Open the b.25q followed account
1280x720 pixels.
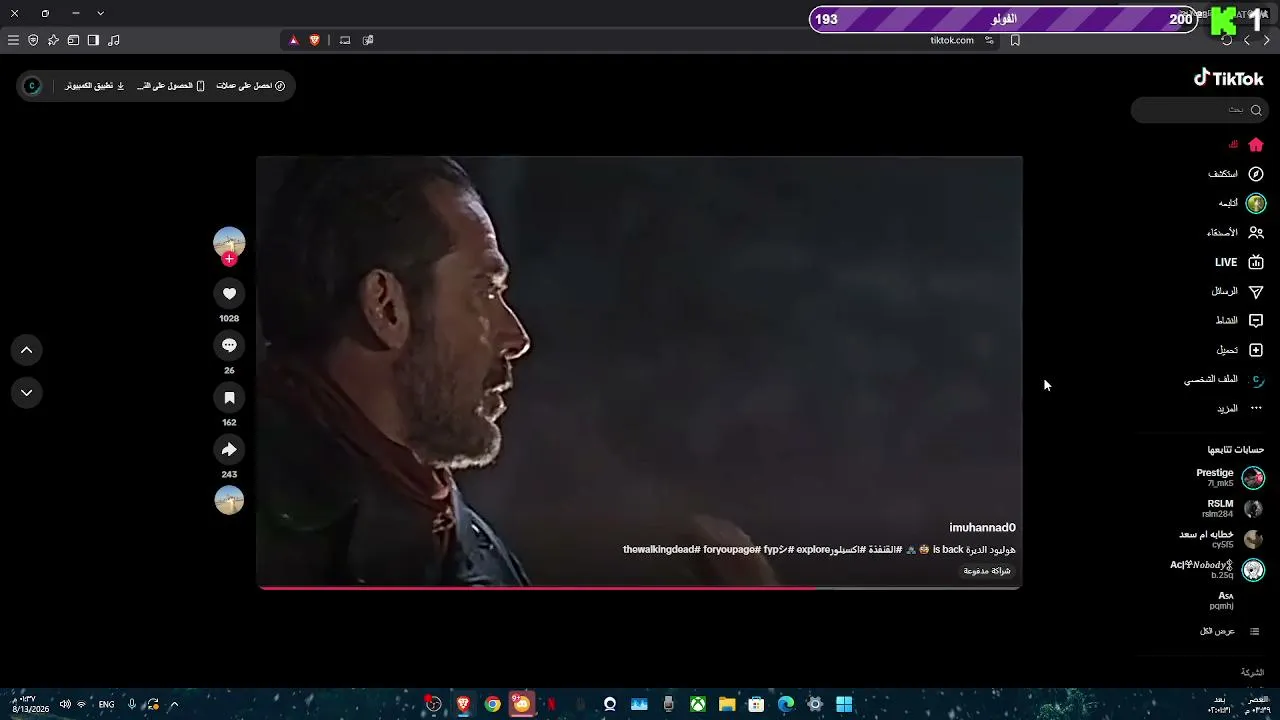[x=1218, y=570]
